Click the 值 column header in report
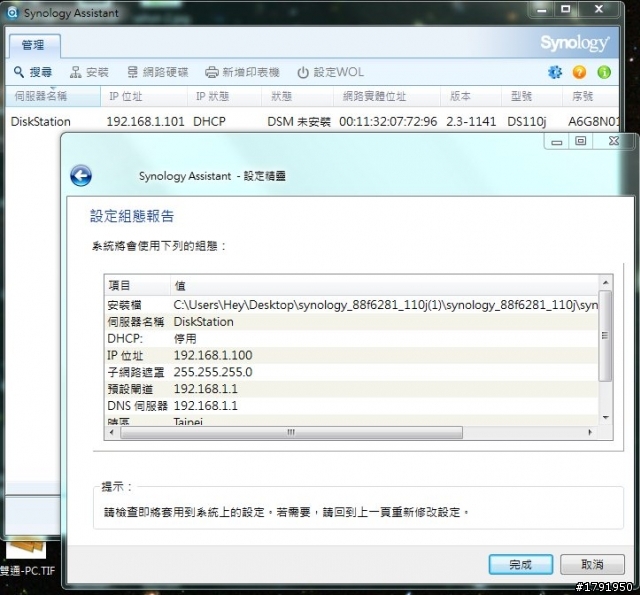This screenshot has height=595, width=640. pos(384,285)
